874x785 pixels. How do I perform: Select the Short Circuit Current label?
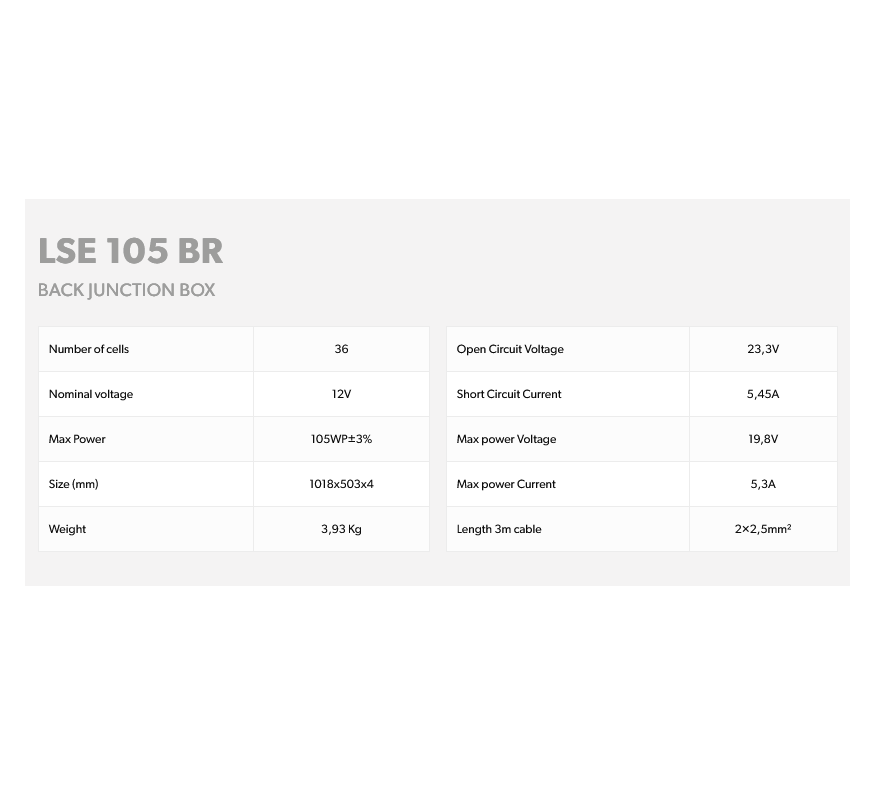pyautogui.click(x=509, y=394)
